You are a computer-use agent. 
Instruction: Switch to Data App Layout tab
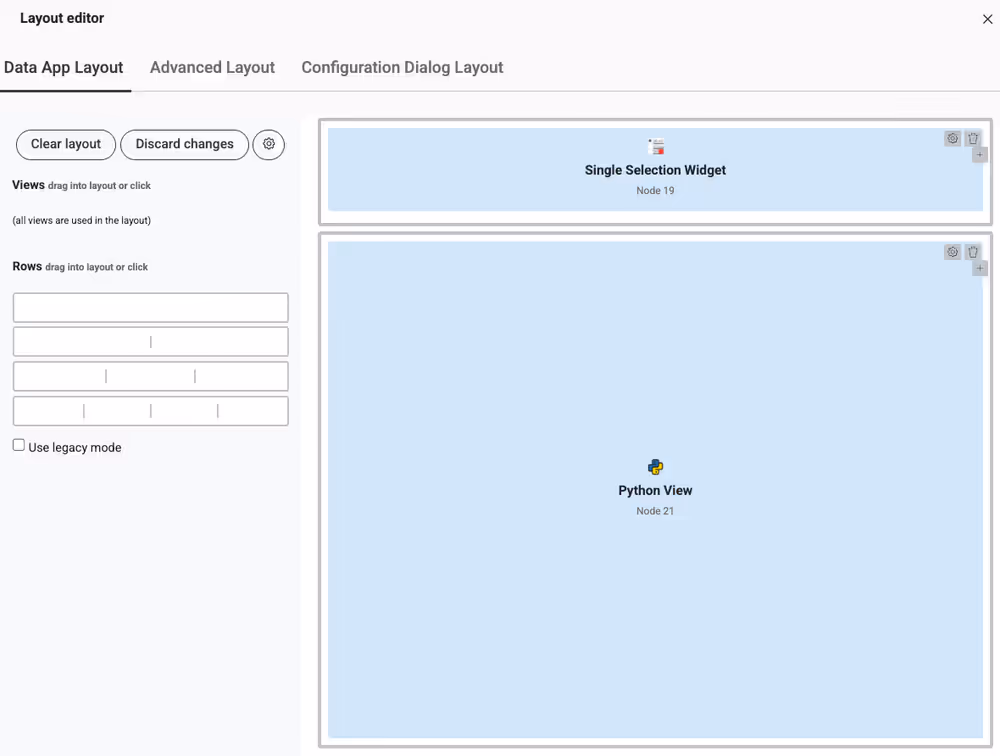(64, 68)
